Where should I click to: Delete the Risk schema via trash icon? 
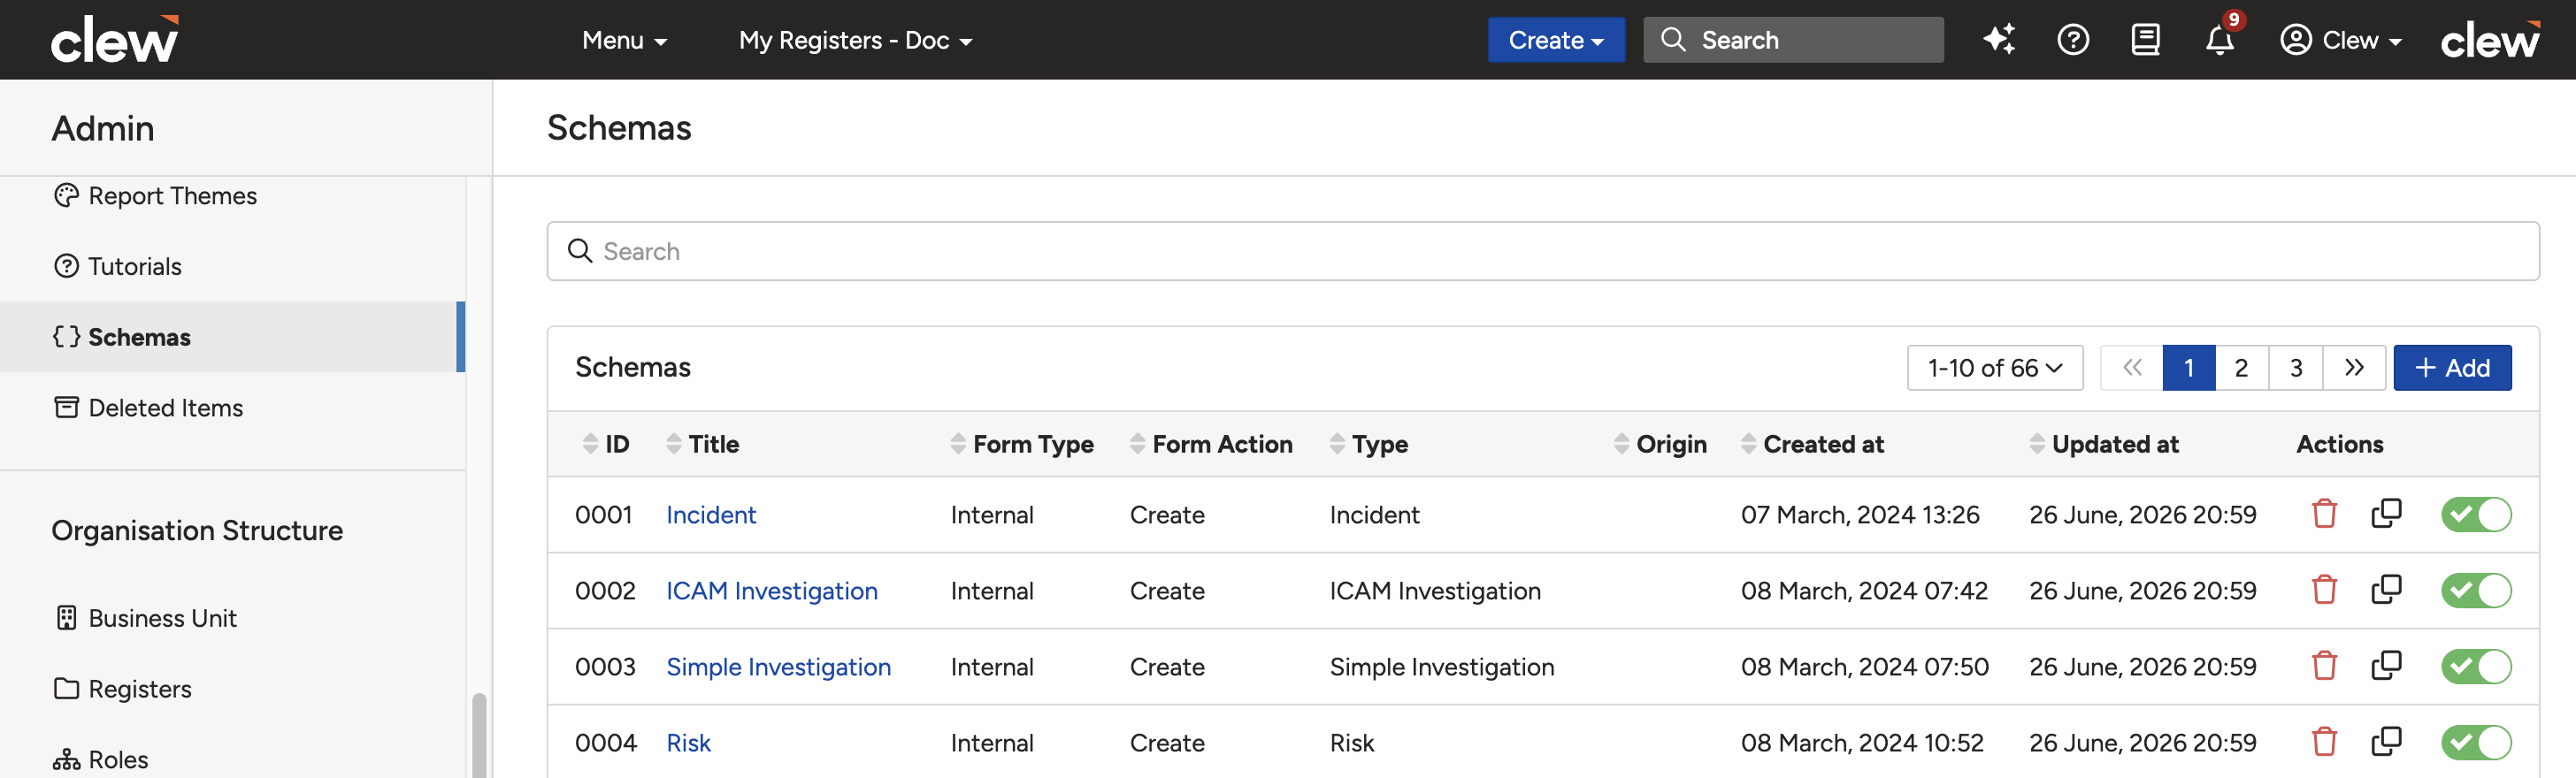(2324, 742)
